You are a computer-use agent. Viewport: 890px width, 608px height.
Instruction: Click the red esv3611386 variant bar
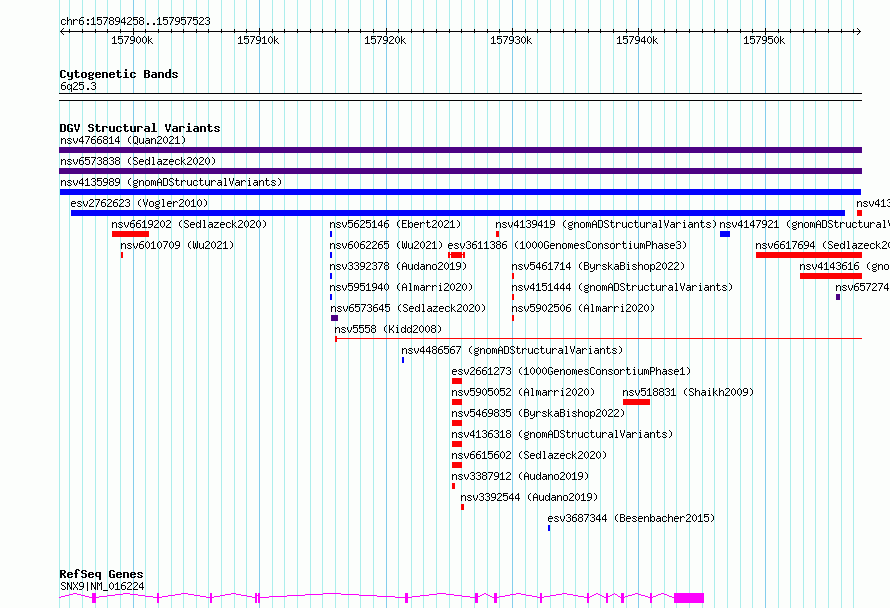[456, 255]
